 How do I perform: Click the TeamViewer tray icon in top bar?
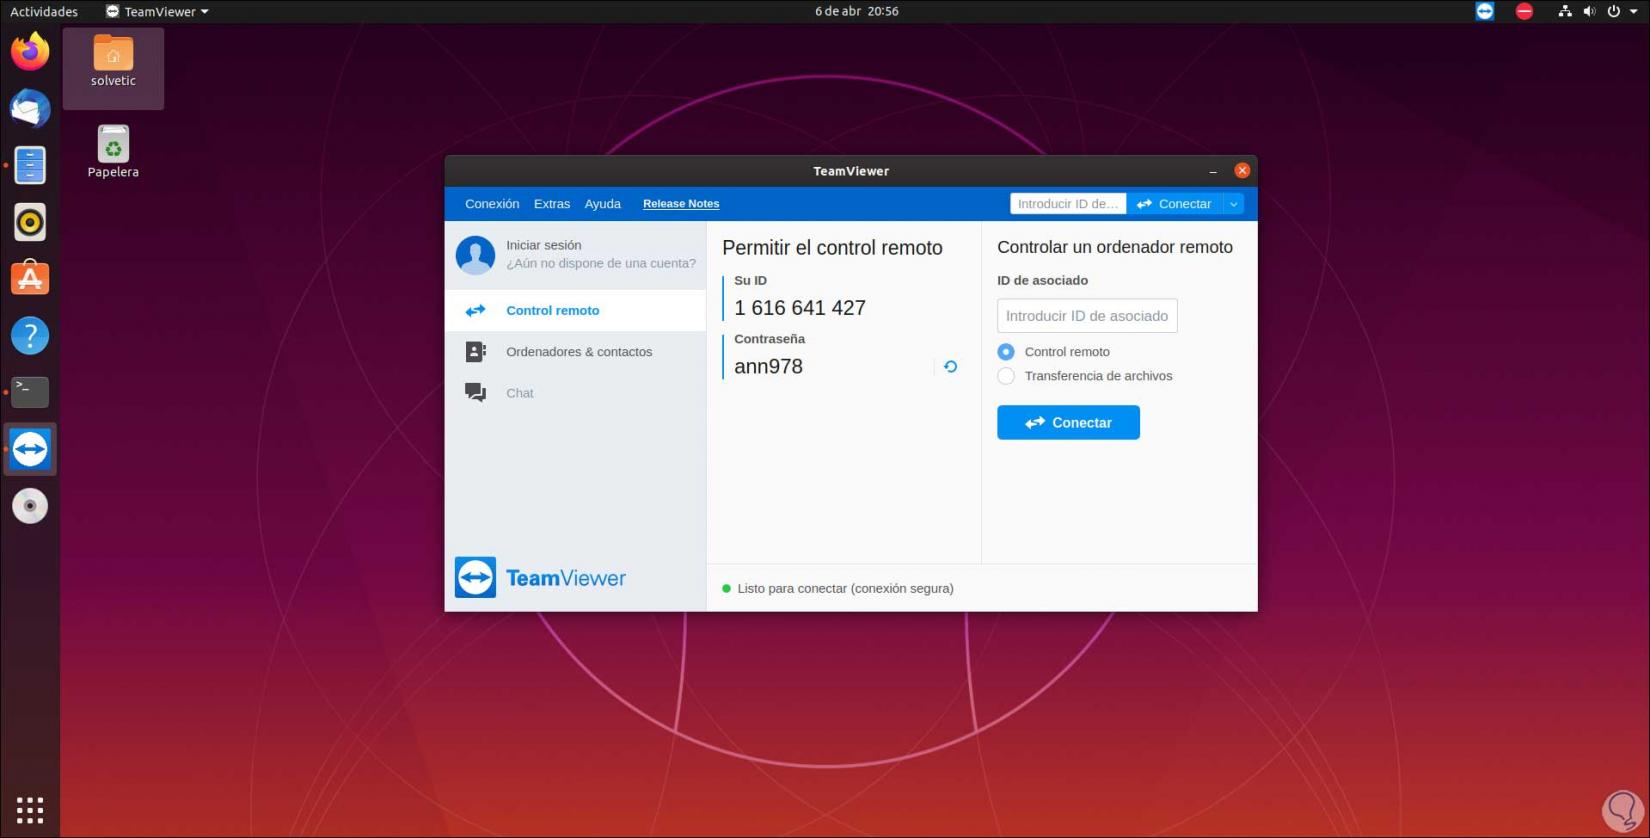pos(1485,11)
